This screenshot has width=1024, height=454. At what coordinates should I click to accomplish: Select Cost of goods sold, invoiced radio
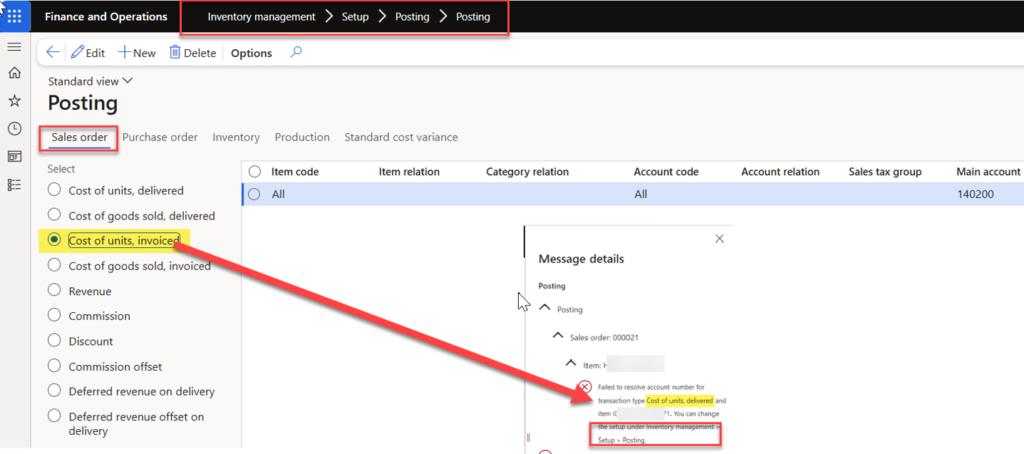(x=55, y=265)
